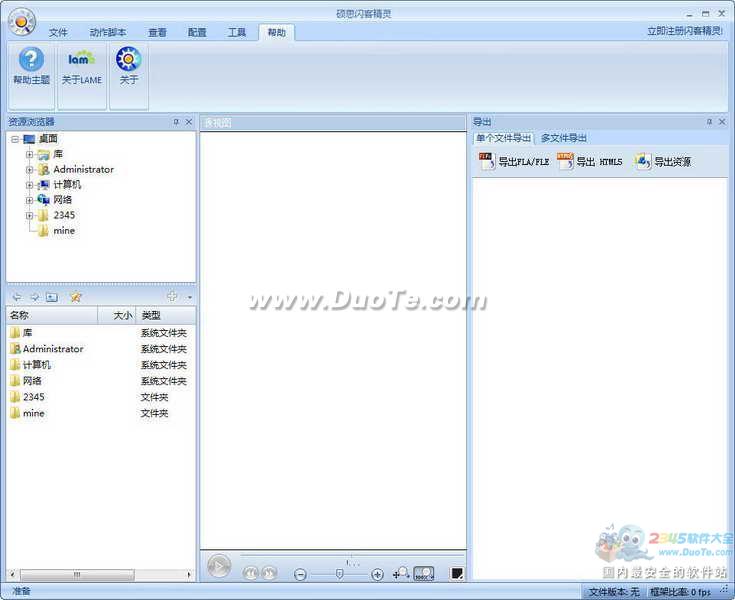Step to next frame in preview controls
The image size is (735, 600).
coord(270,573)
